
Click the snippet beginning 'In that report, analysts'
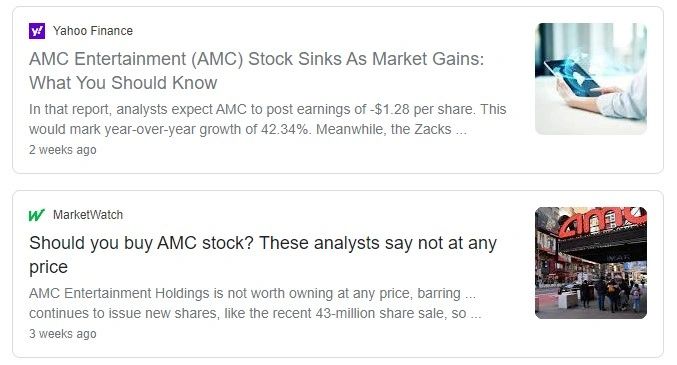click(268, 119)
